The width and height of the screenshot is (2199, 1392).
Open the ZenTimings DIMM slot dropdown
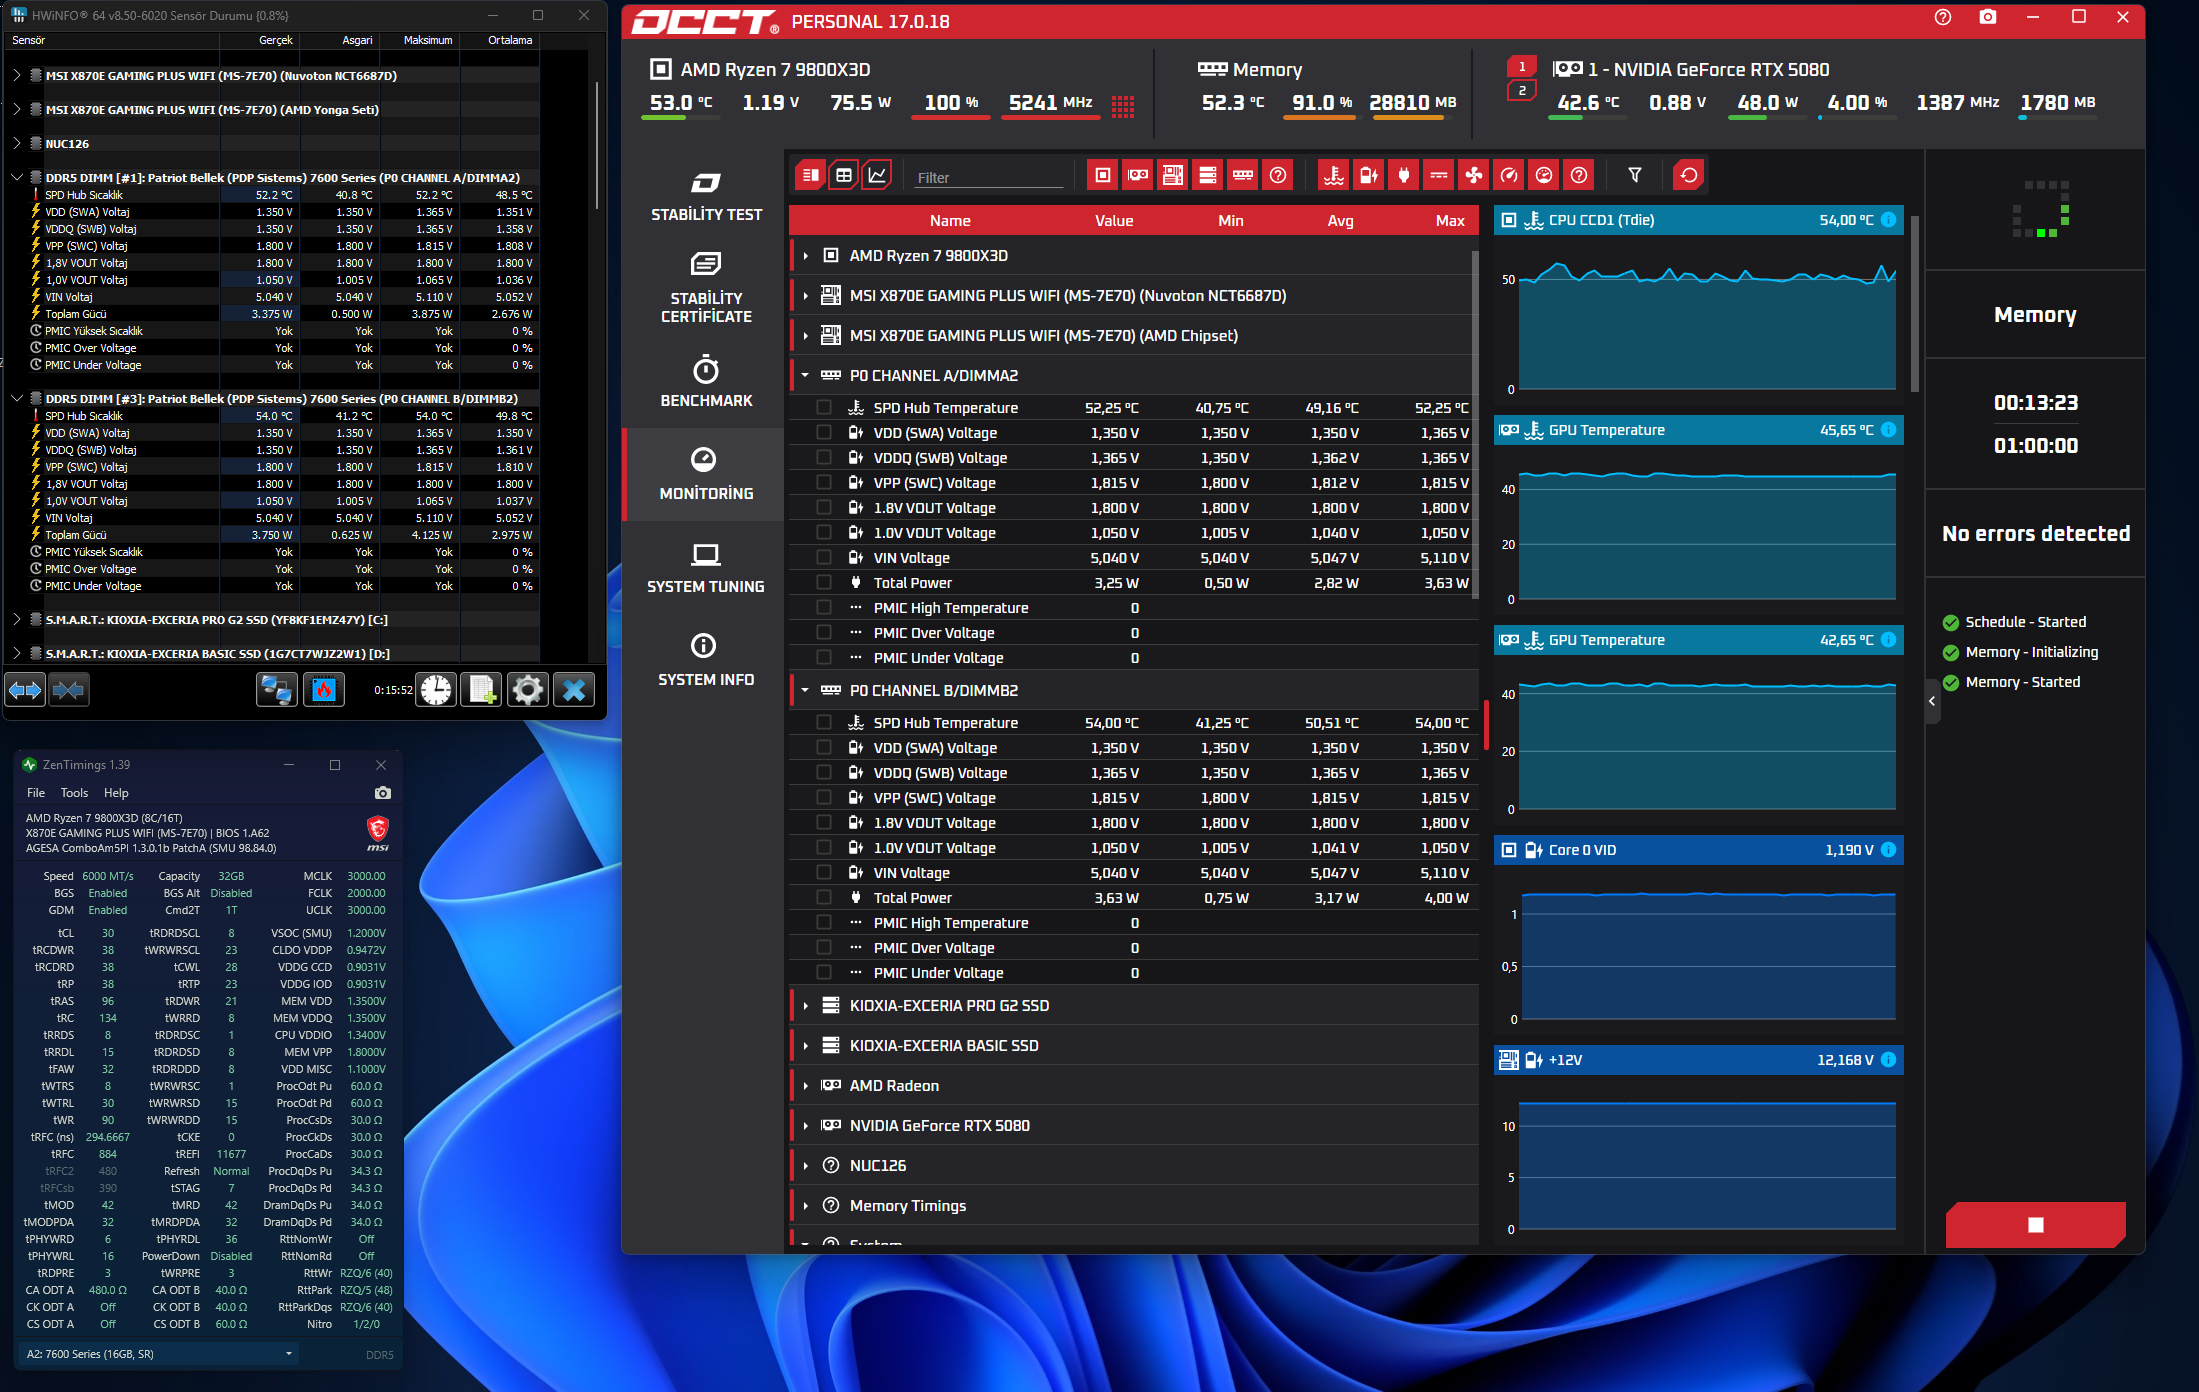160,1354
